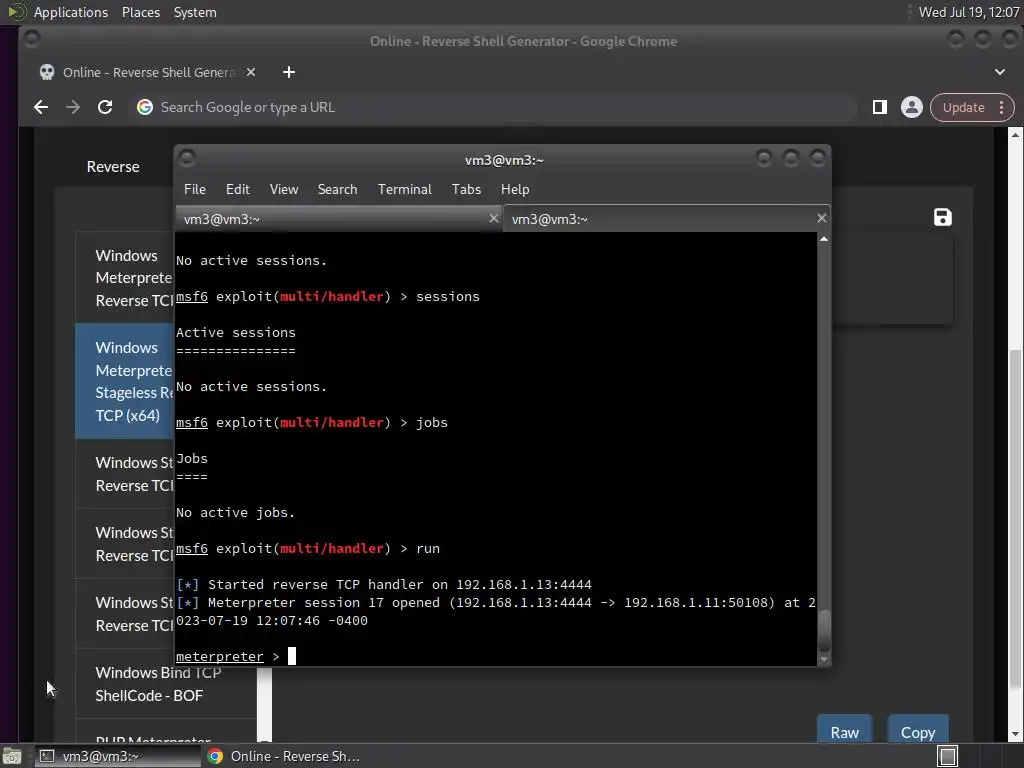Open Chrome profile avatar
This screenshot has height=768, width=1024.
pyautogui.click(x=912, y=107)
